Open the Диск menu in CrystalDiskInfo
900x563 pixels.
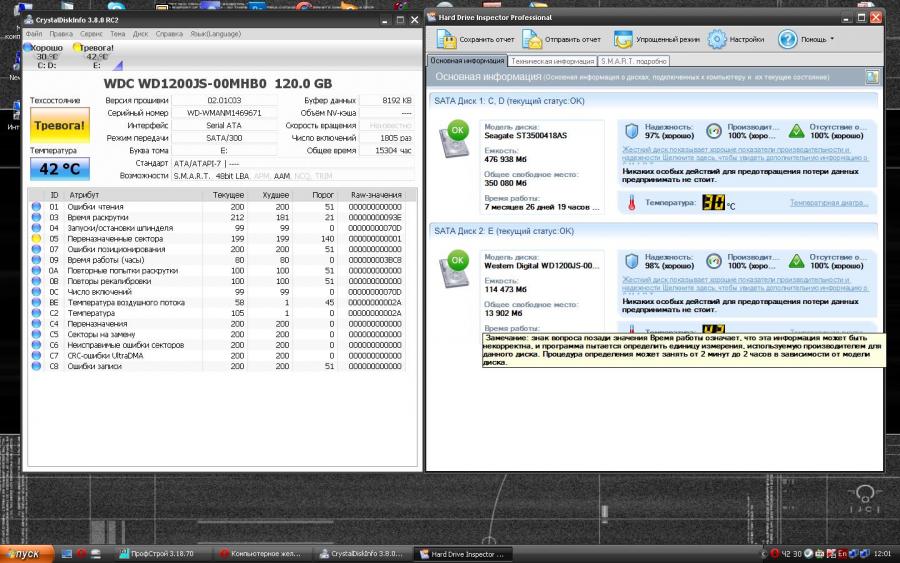click(x=141, y=34)
